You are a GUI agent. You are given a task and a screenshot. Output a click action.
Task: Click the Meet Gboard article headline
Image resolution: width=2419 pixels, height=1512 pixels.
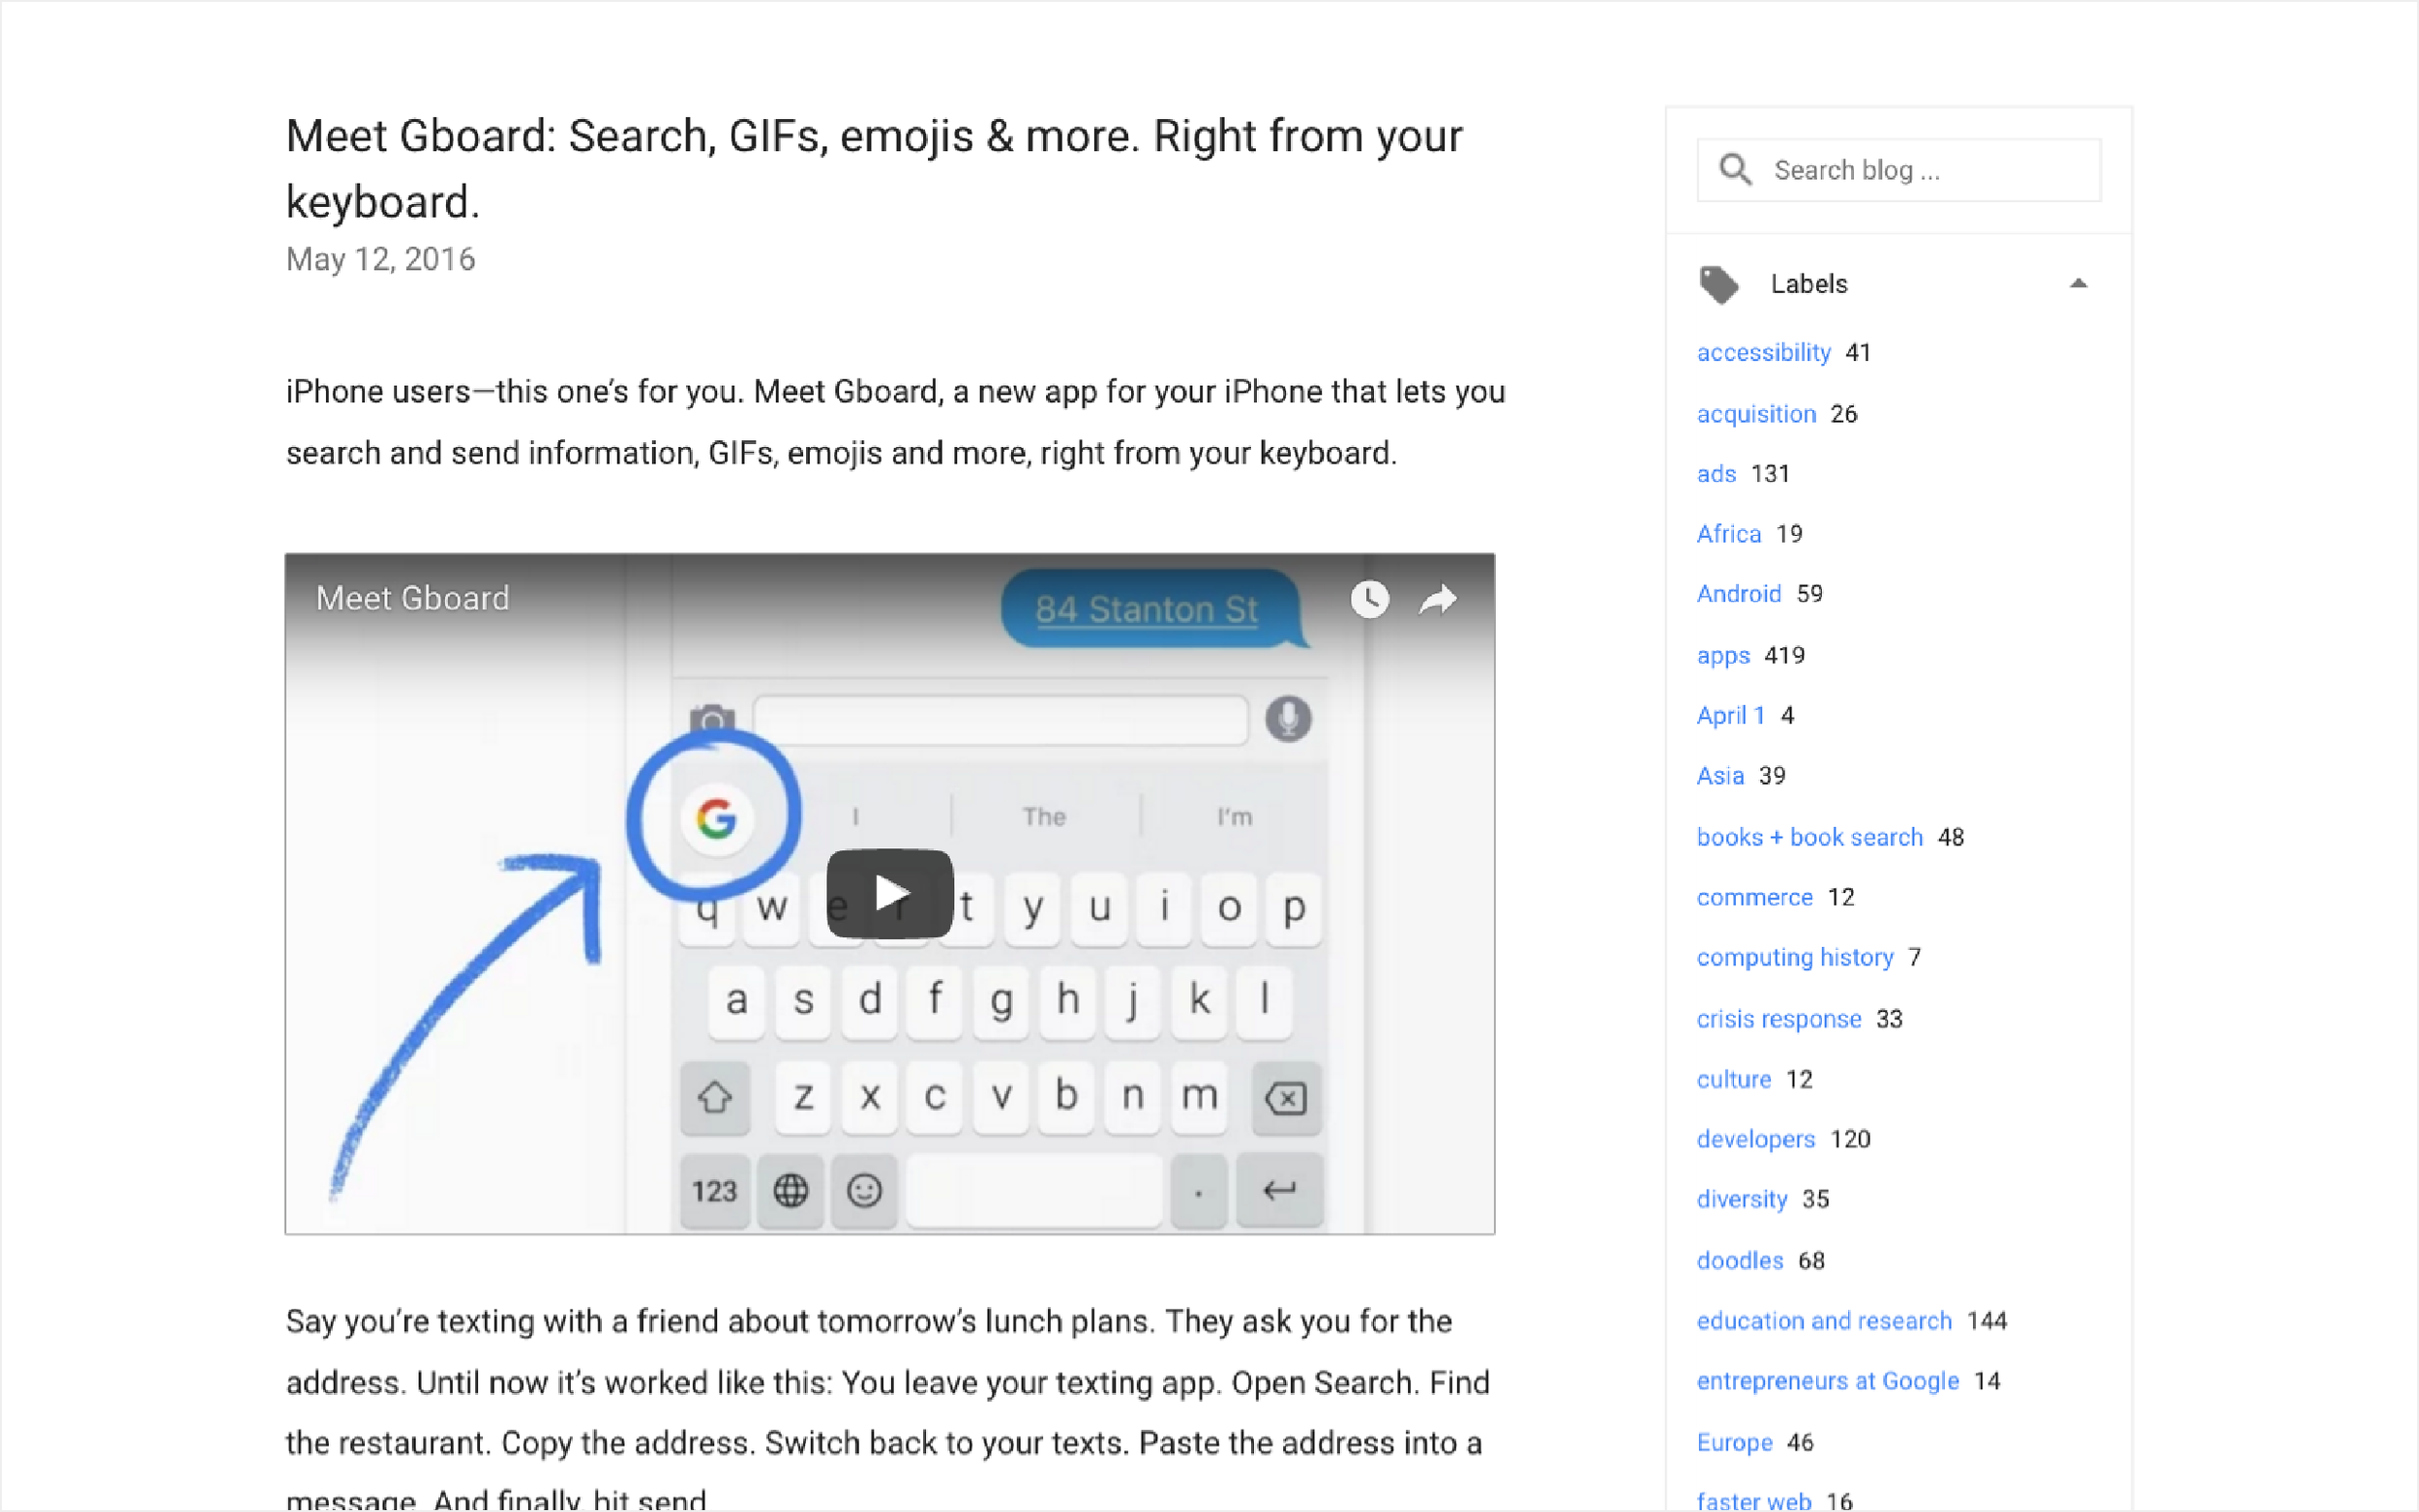coord(874,169)
